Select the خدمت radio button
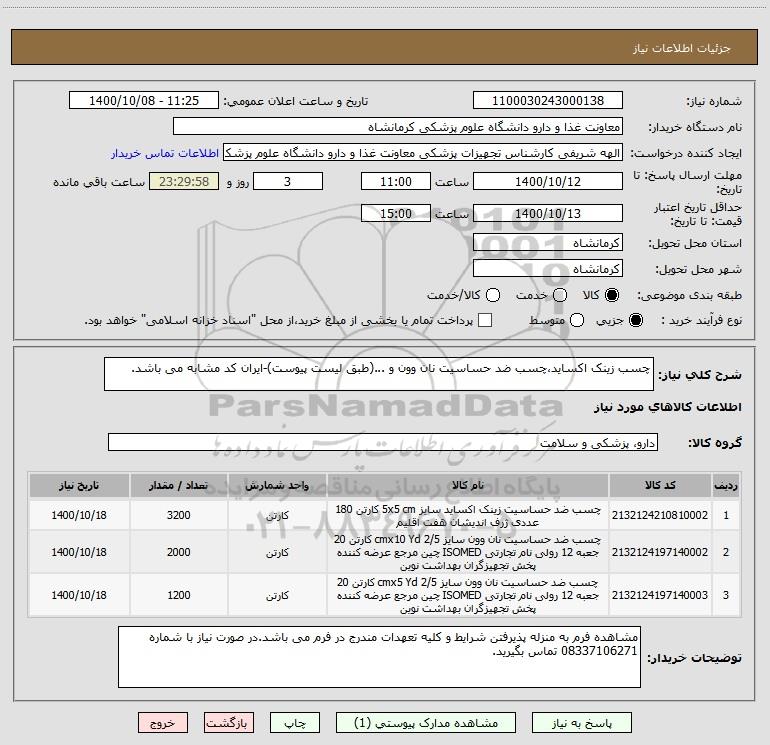The image size is (770, 745). (x=560, y=295)
